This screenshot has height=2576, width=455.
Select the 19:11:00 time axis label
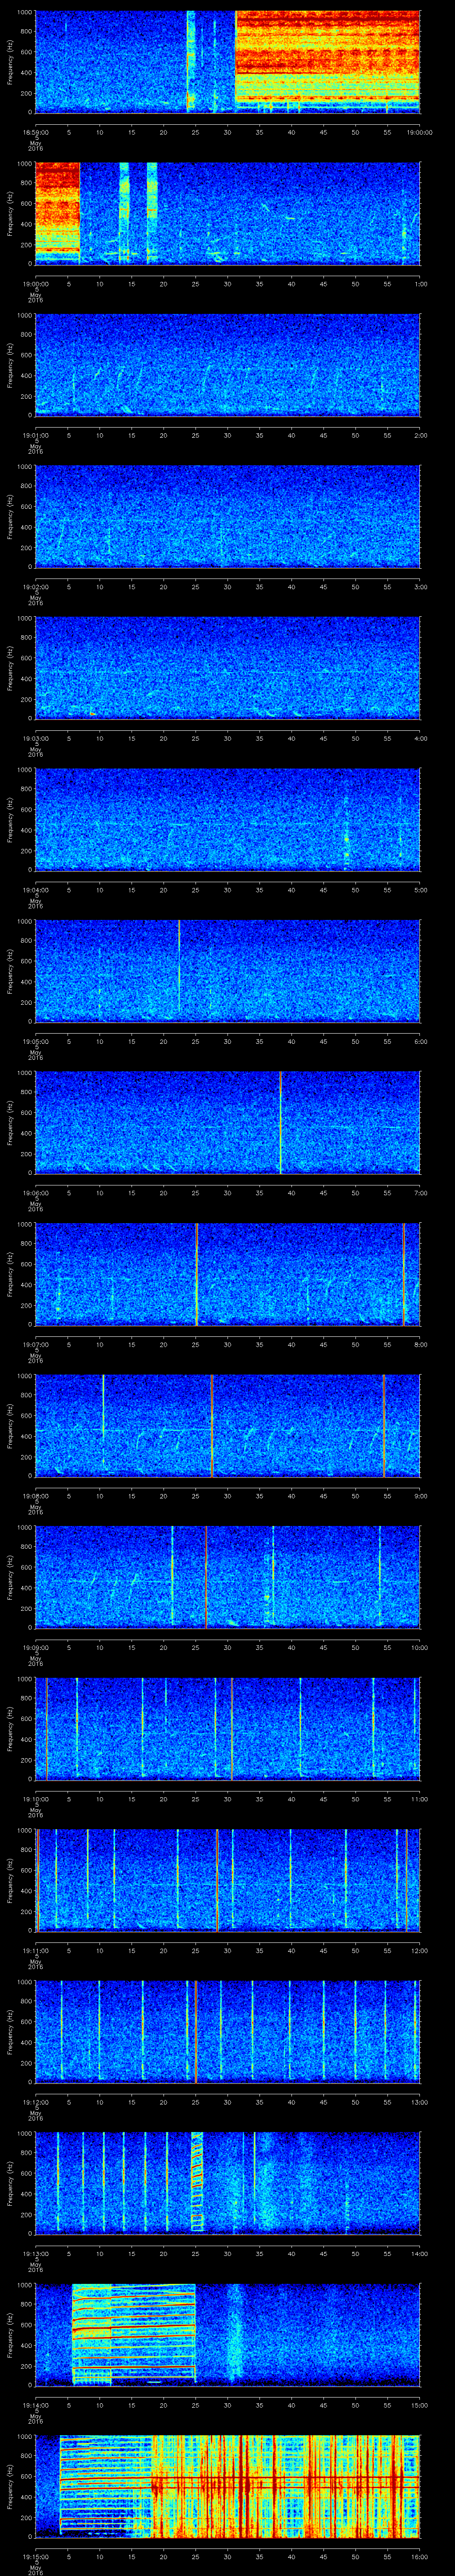click(x=36, y=1950)
